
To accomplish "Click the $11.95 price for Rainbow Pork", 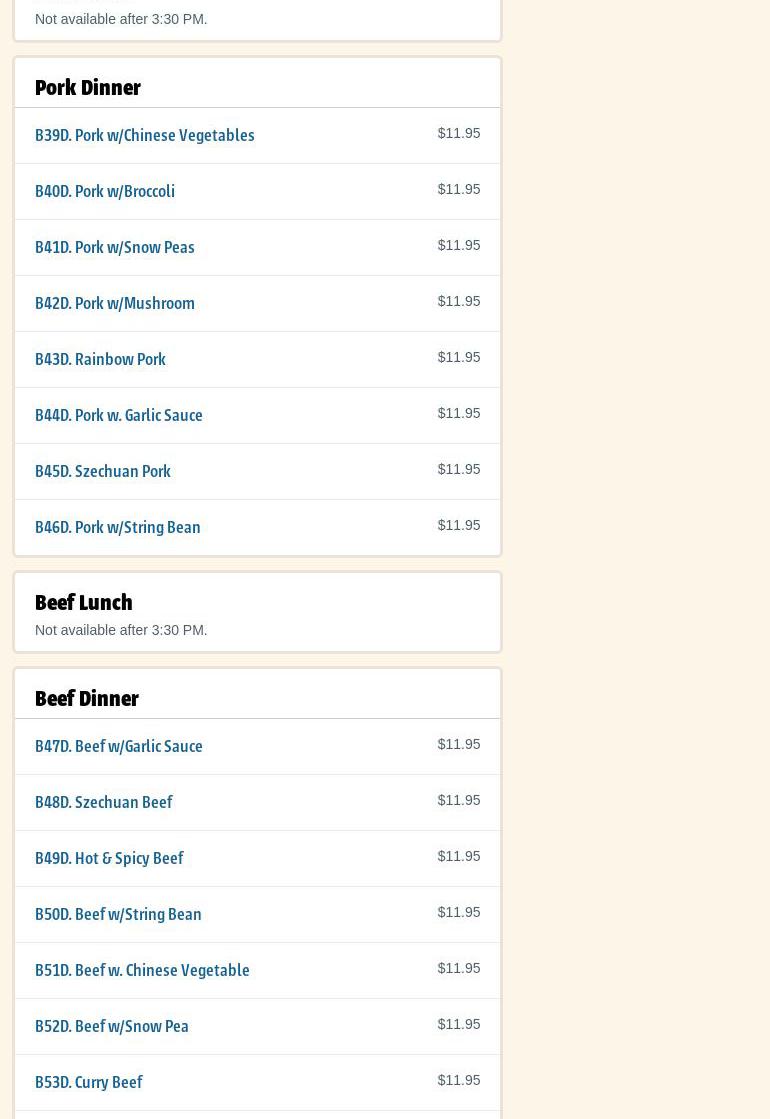I will (x=458, y=357).
